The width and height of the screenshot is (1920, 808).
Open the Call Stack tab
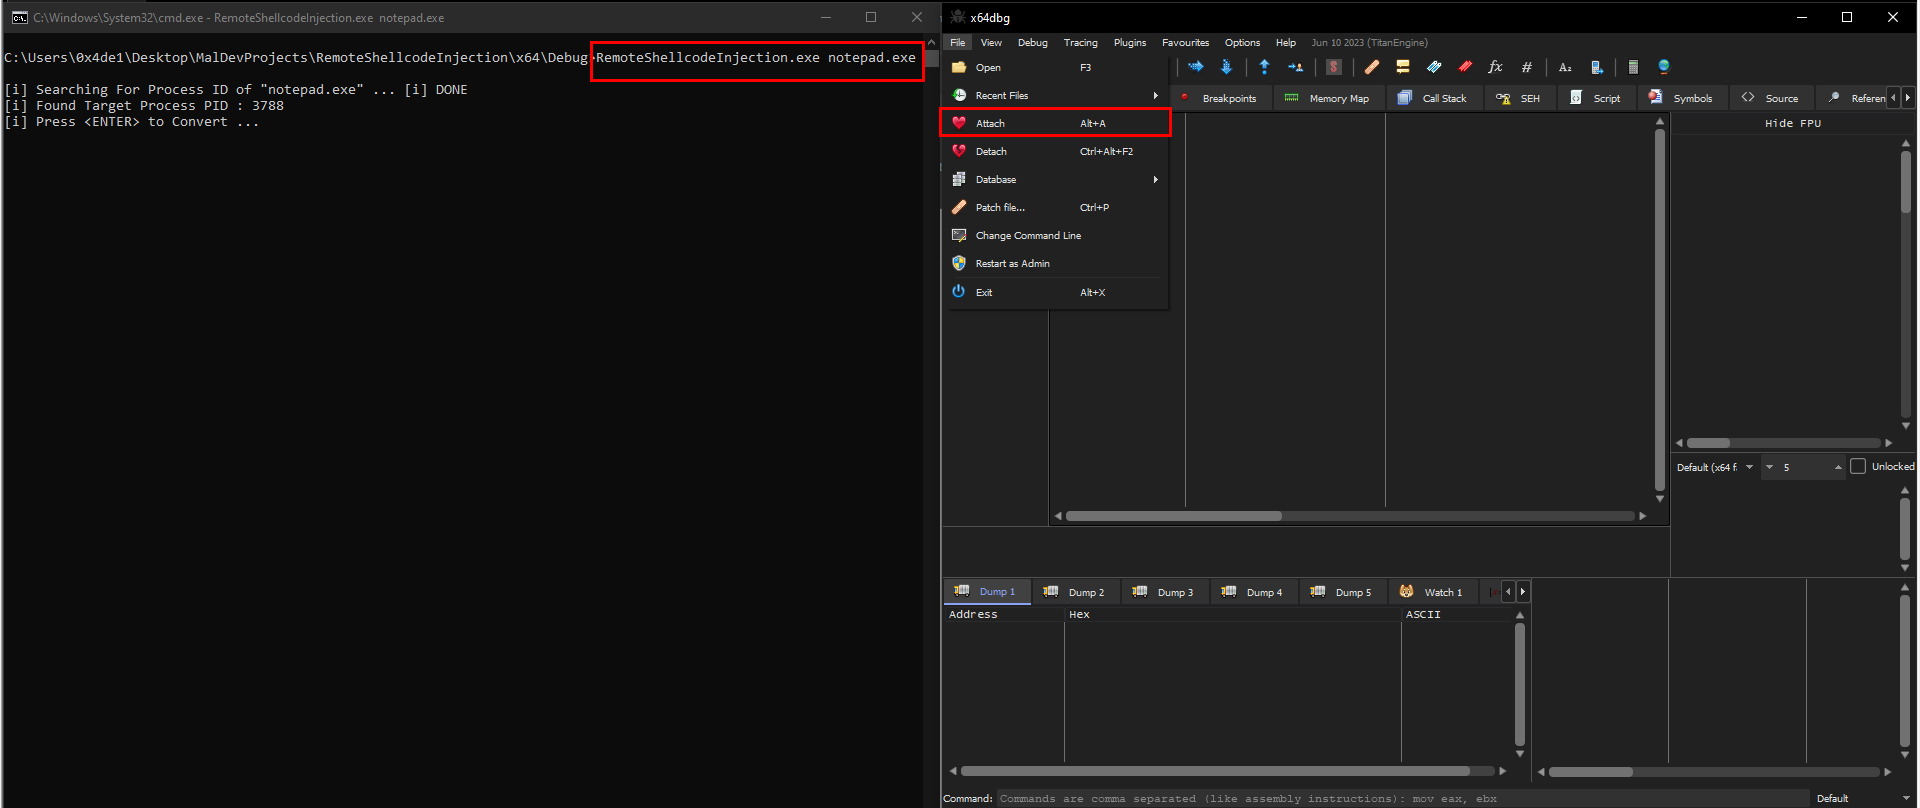click(x=1432, y=98)
